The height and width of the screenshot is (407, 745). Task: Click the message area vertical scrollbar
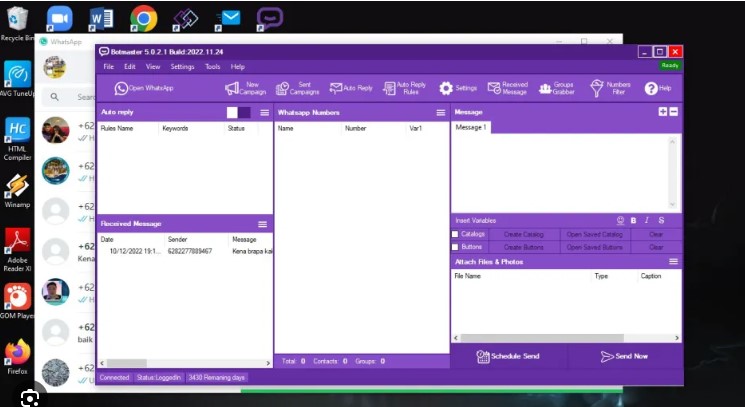click(x=672, y=173)
